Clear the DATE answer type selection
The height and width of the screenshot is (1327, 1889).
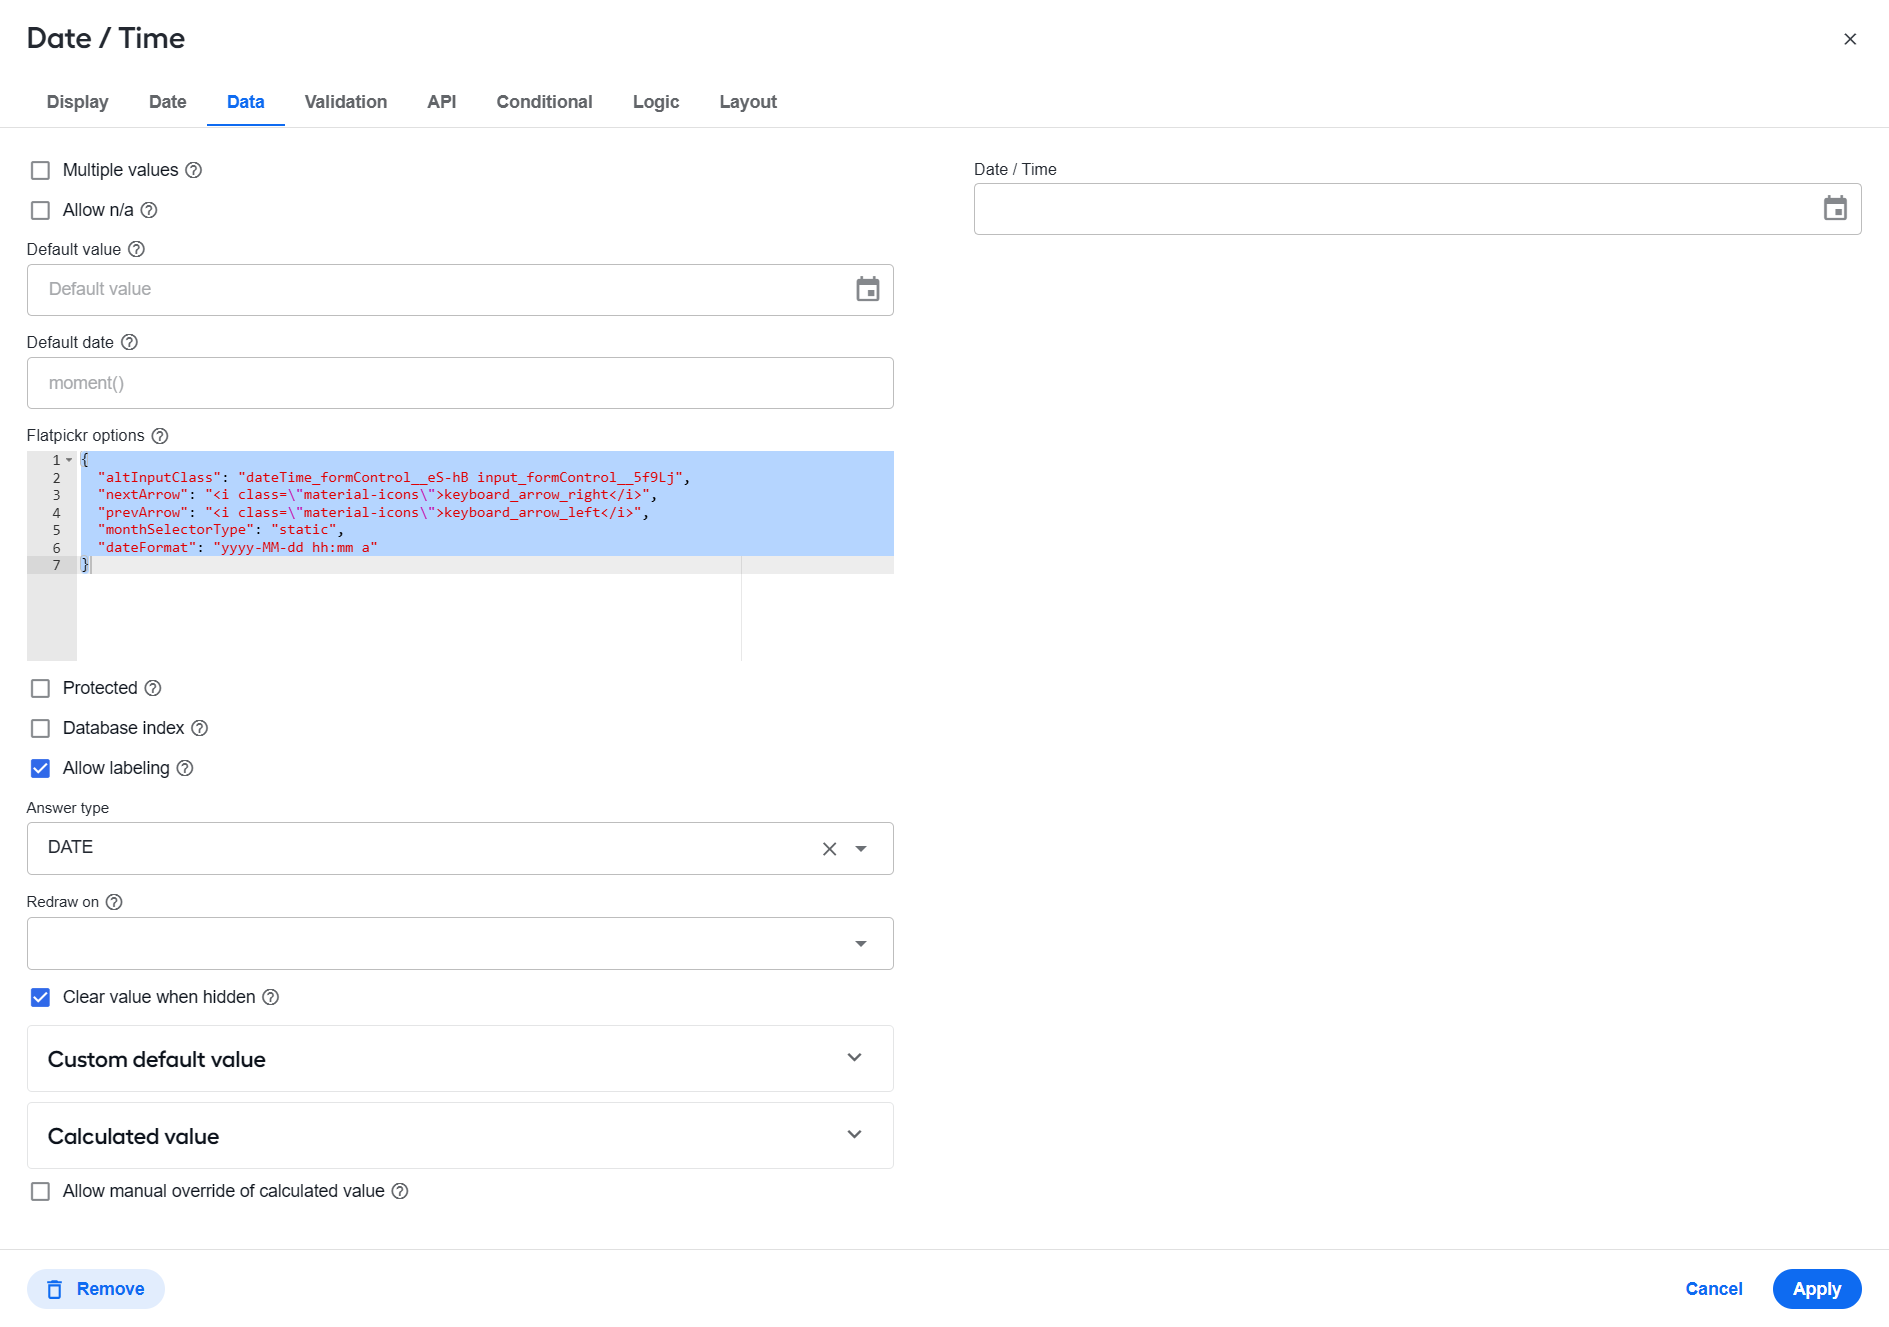coord(829,849)
